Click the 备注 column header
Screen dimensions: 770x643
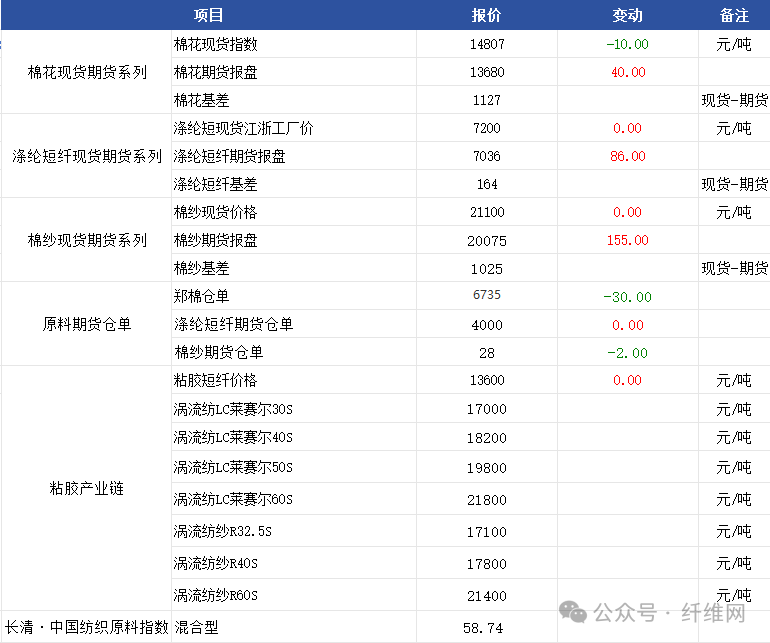coord(734,15)
